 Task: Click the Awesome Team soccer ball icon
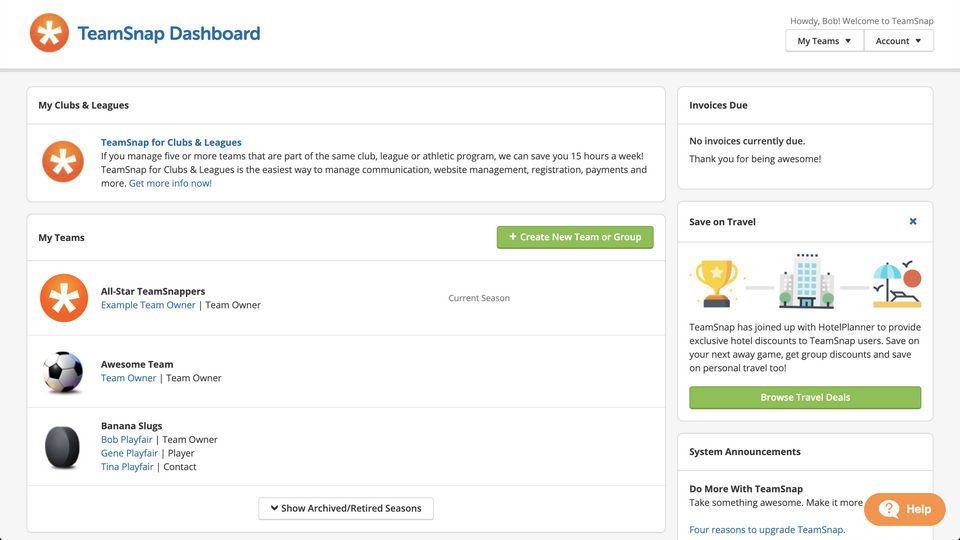(x=62, y=372)
